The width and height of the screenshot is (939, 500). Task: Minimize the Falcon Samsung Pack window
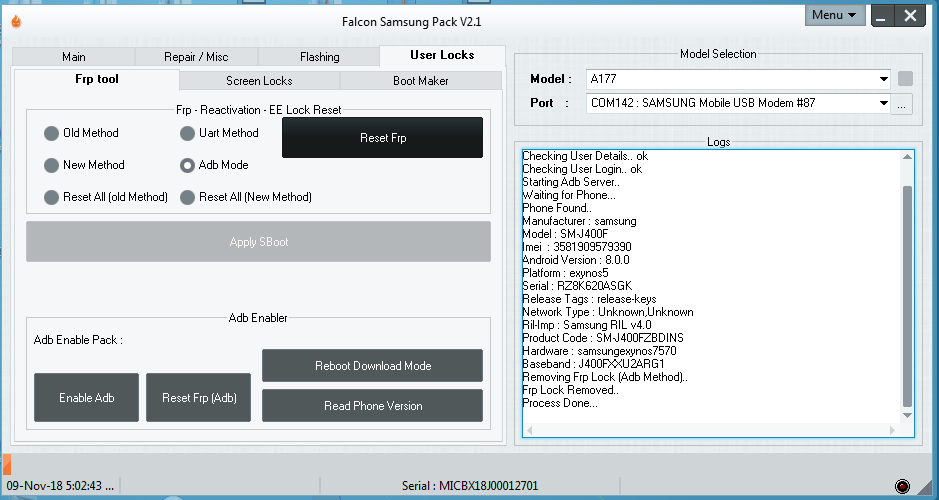pos(881,16)
